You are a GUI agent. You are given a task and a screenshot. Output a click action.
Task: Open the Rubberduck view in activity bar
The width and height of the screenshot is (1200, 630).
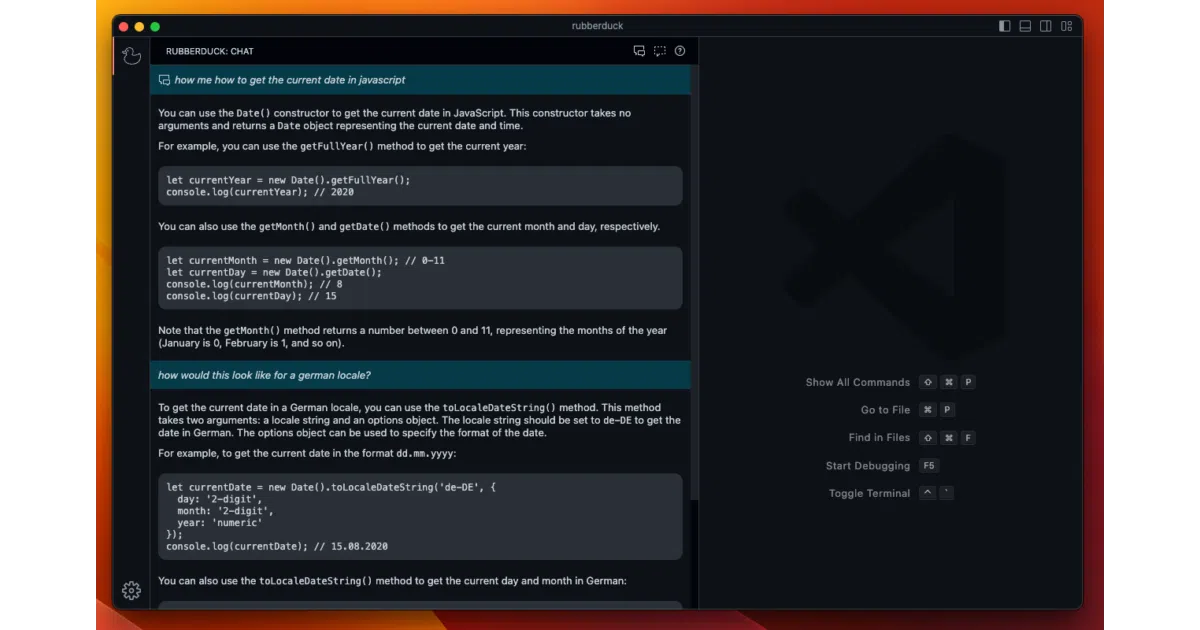[131, 55]
